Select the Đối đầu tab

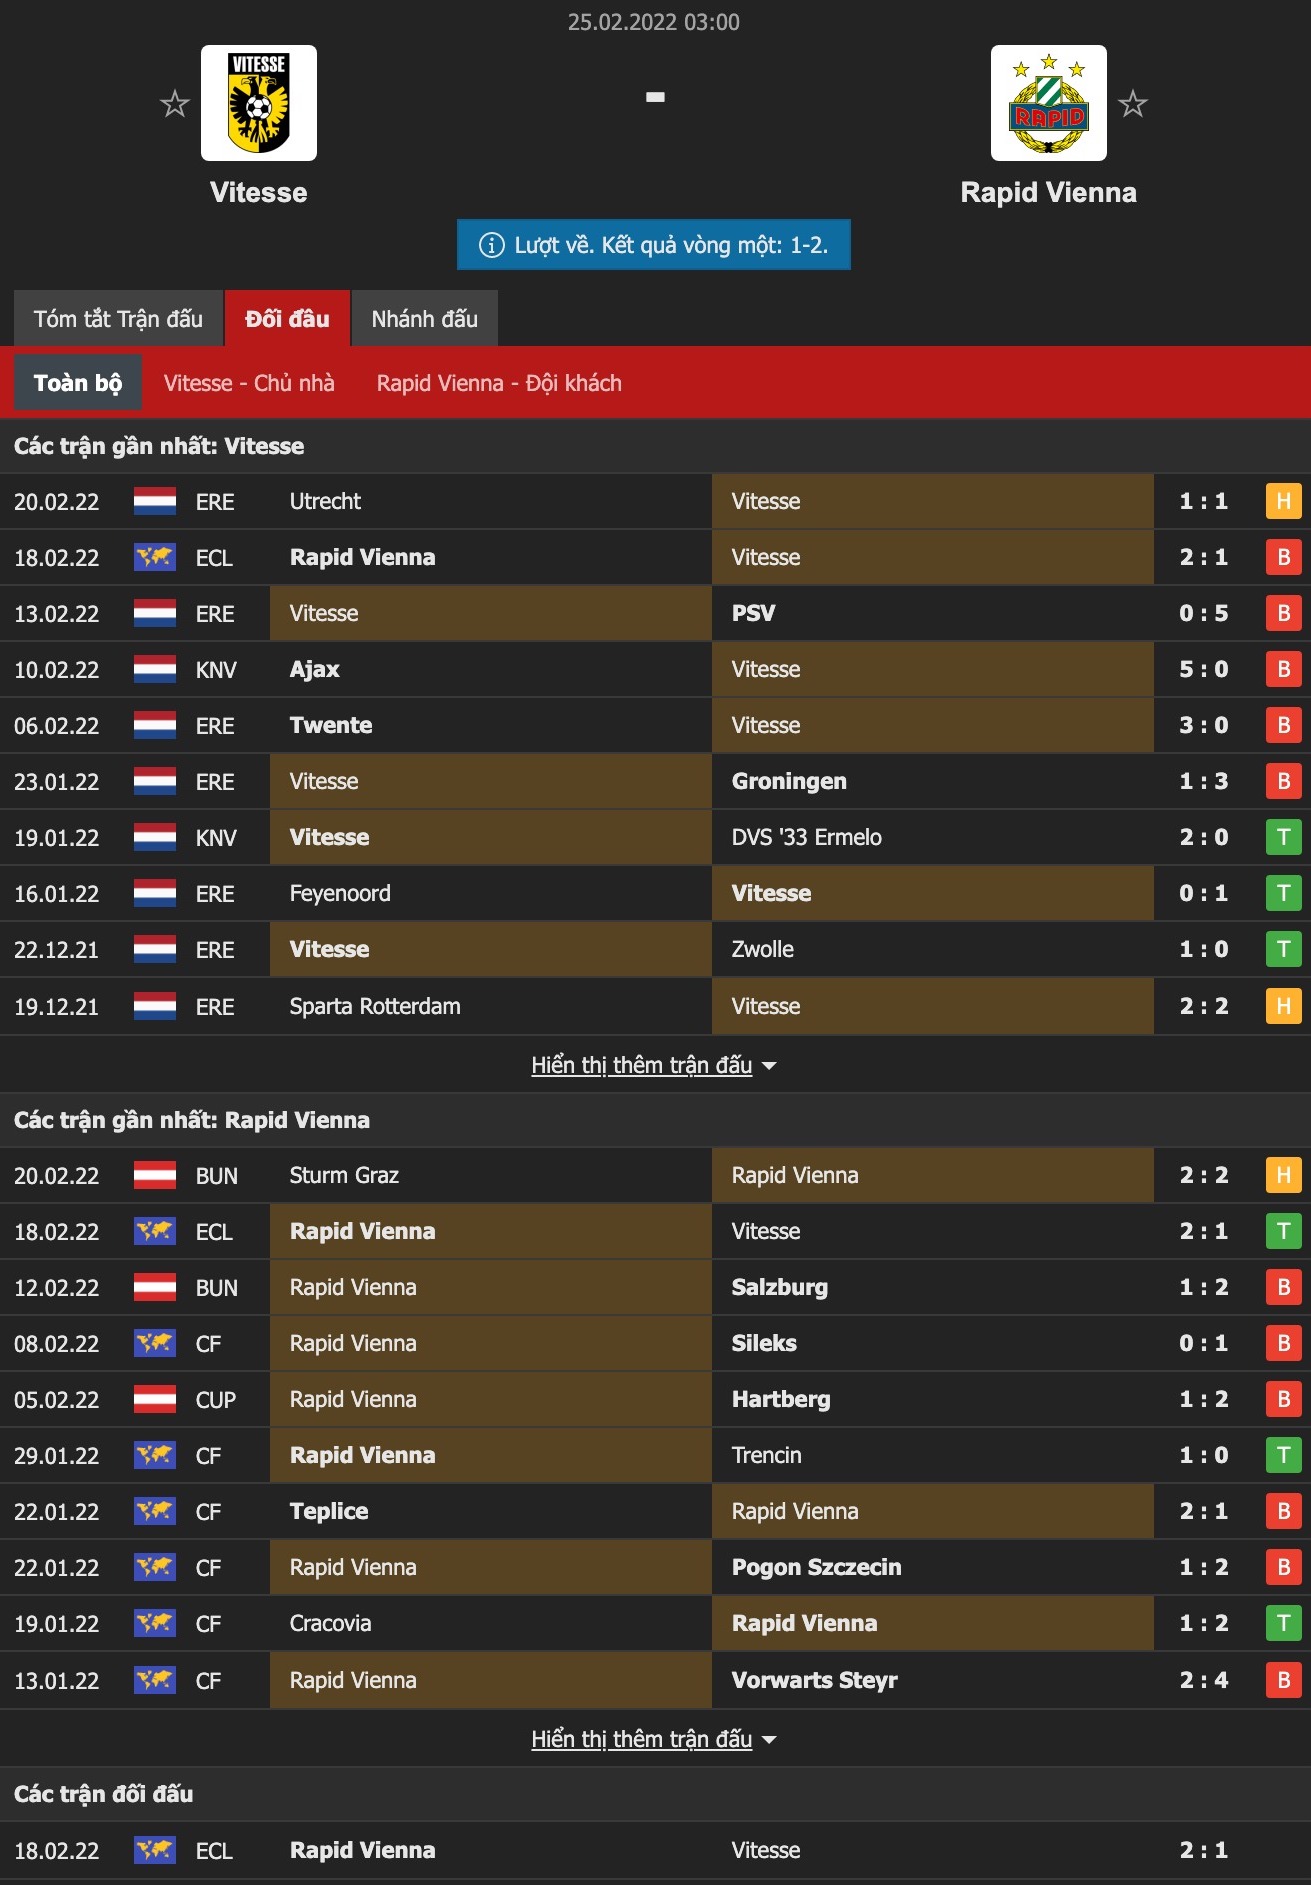(287, 319)
